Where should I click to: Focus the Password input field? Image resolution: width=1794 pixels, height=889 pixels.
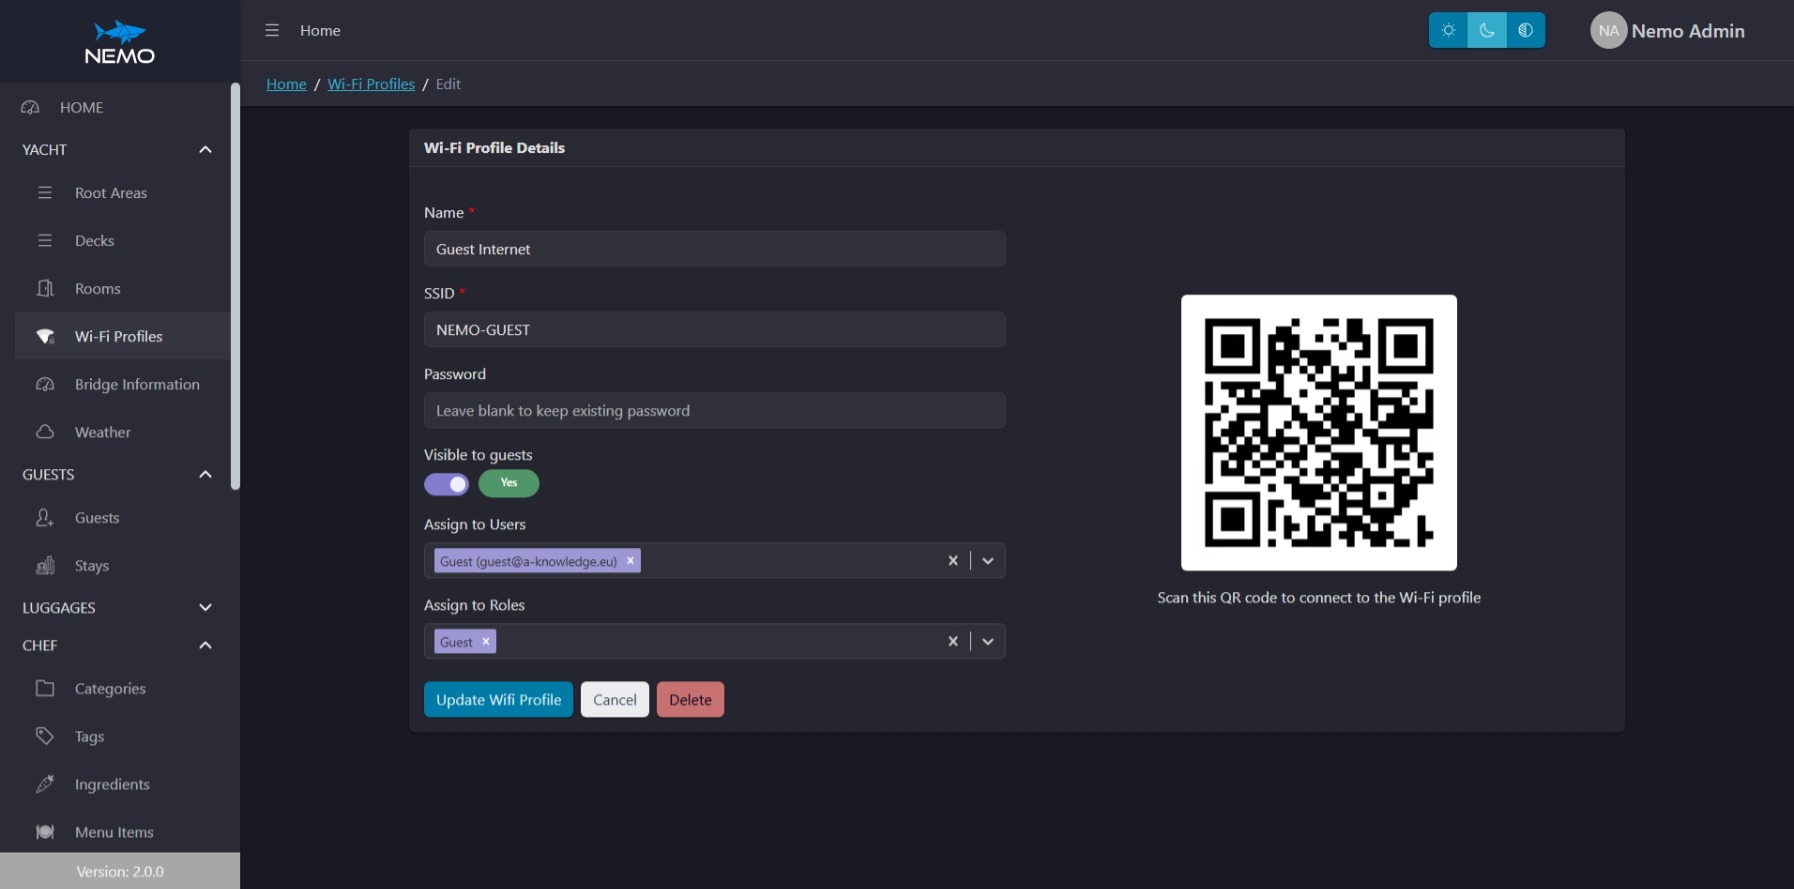[x=714, y=411]
